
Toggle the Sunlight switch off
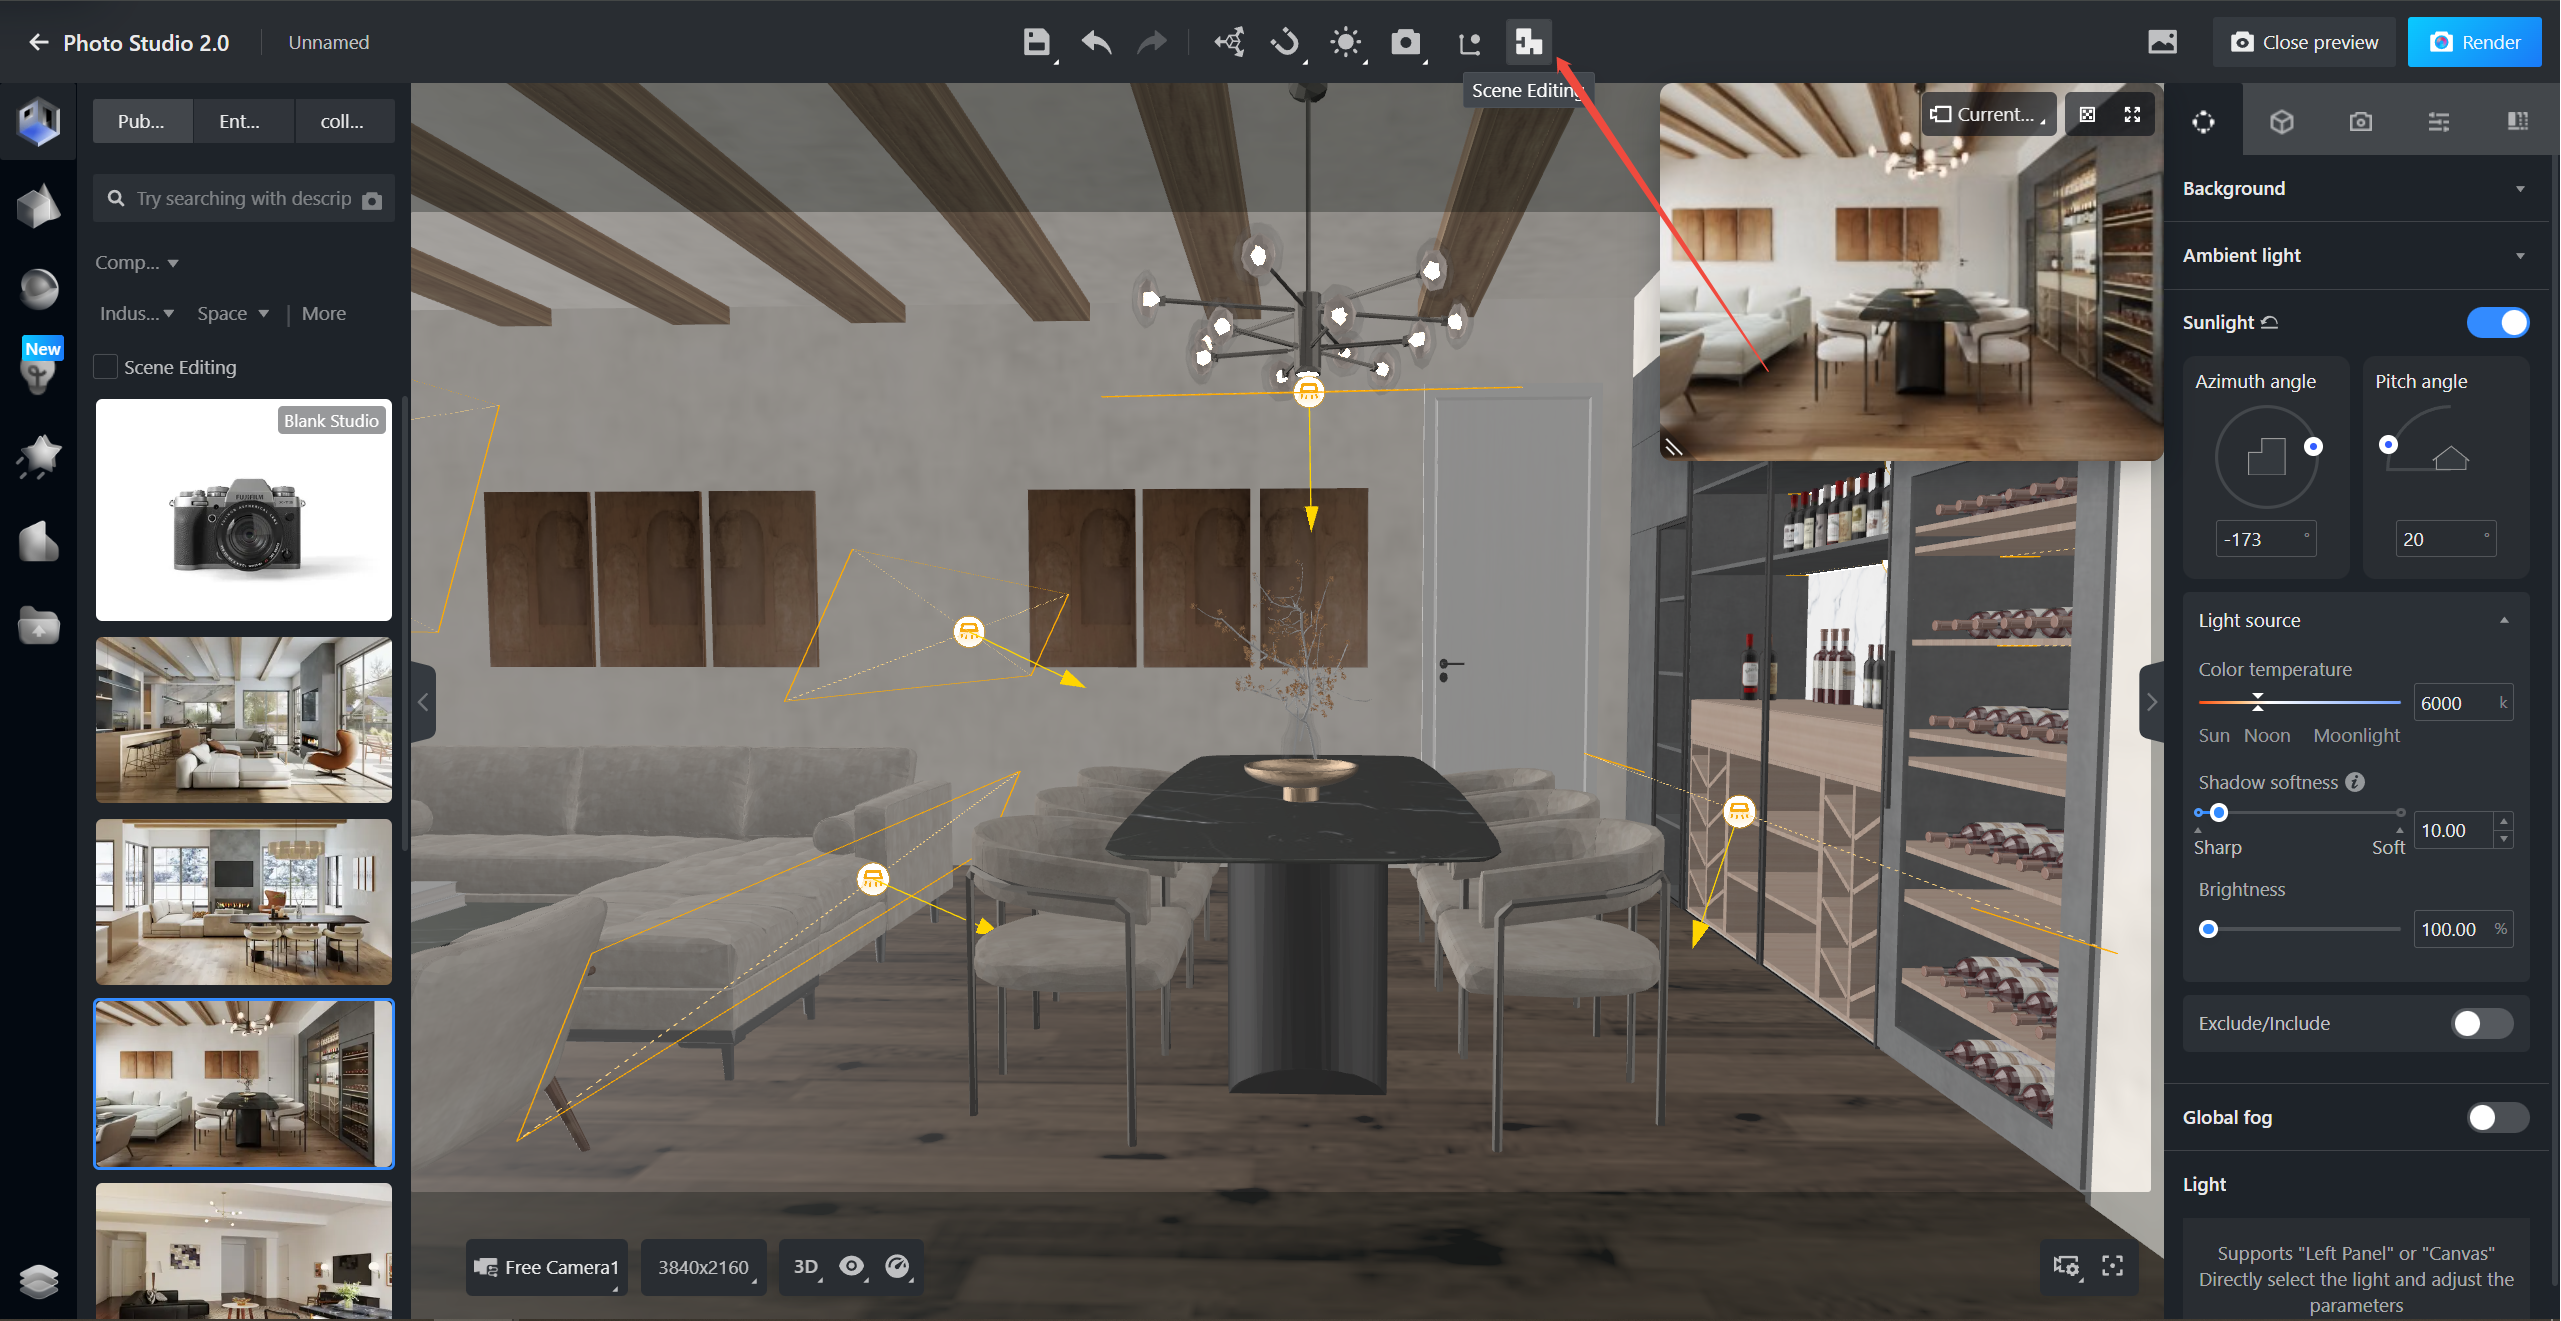coord(2497,322)
